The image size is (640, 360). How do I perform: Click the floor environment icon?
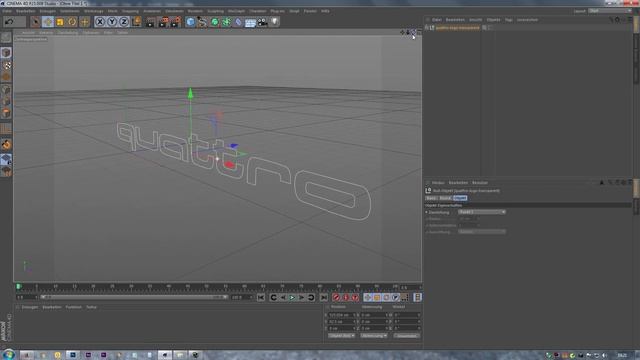[x=250, y=22]
